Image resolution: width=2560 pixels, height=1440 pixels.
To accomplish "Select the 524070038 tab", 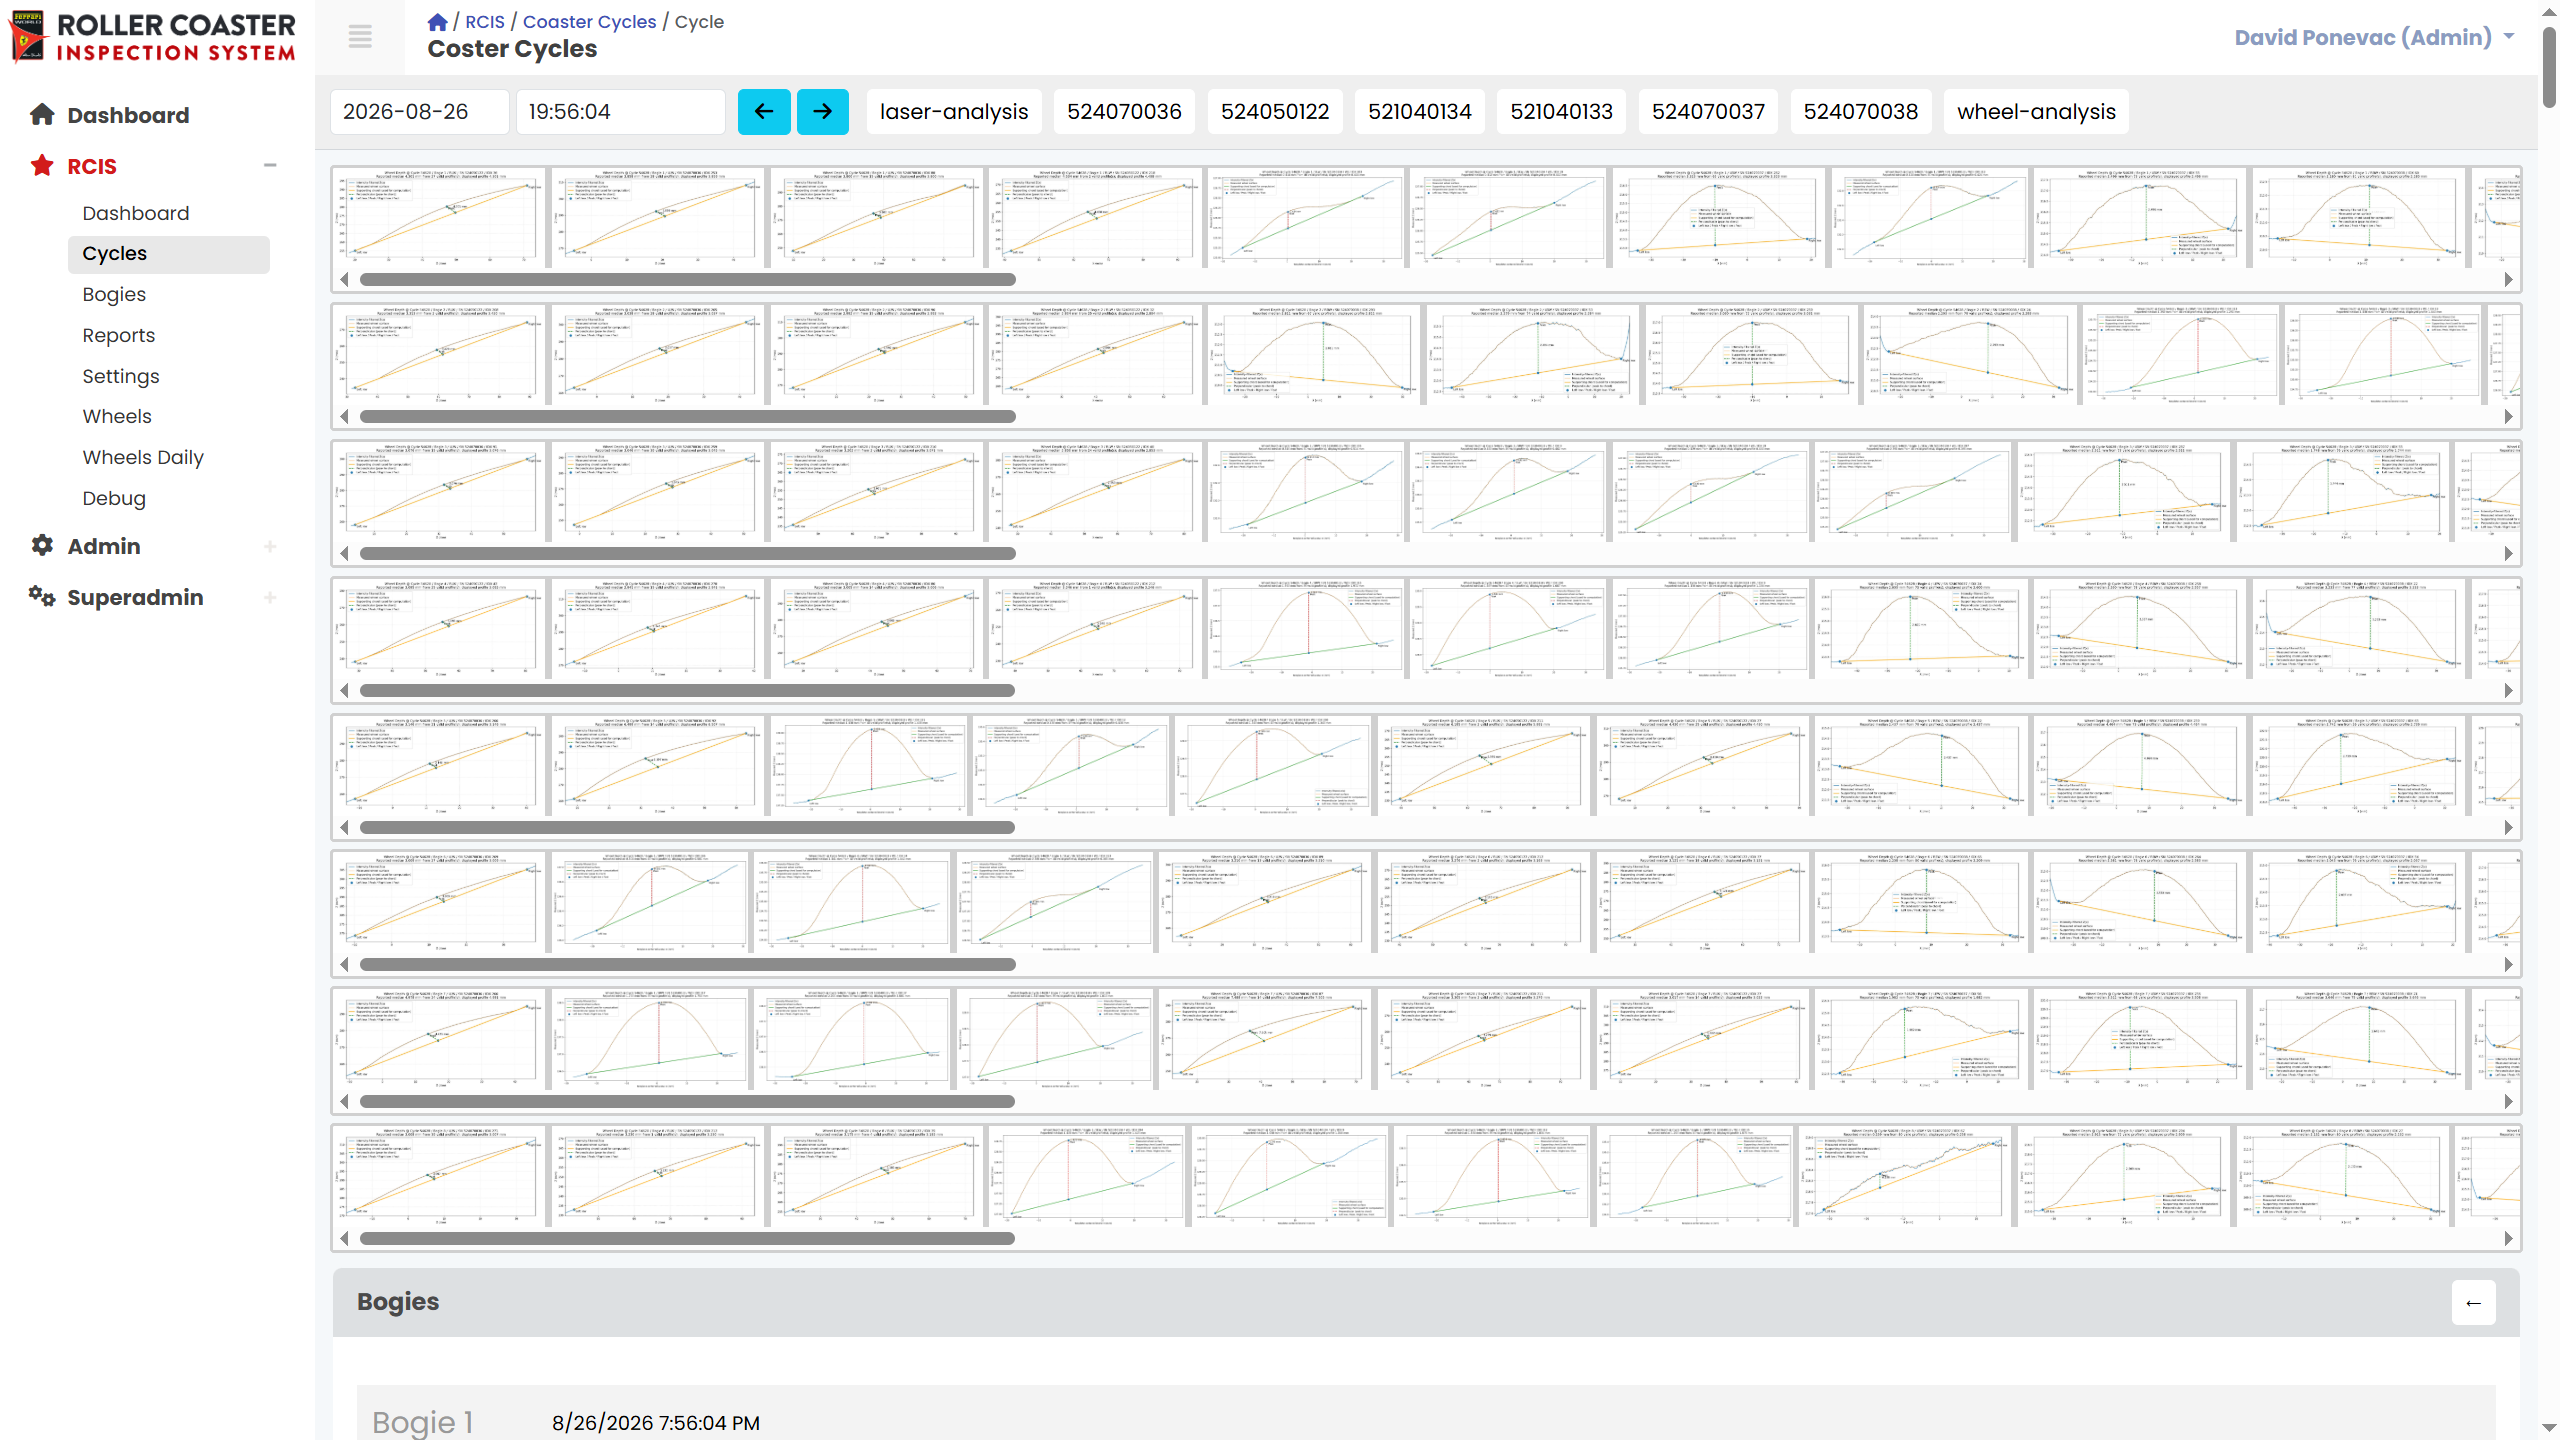I will click(1861, 112).
